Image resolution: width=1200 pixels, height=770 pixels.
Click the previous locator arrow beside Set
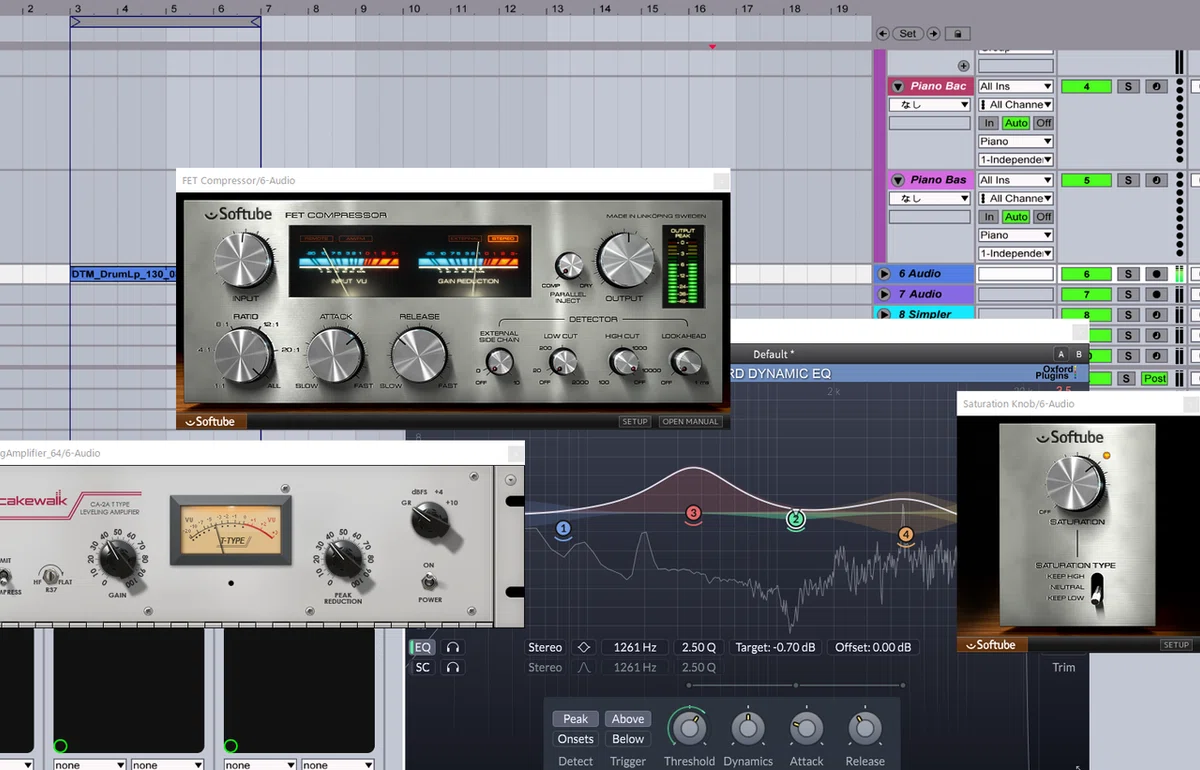pyautogui.click(x=882, y=33)
